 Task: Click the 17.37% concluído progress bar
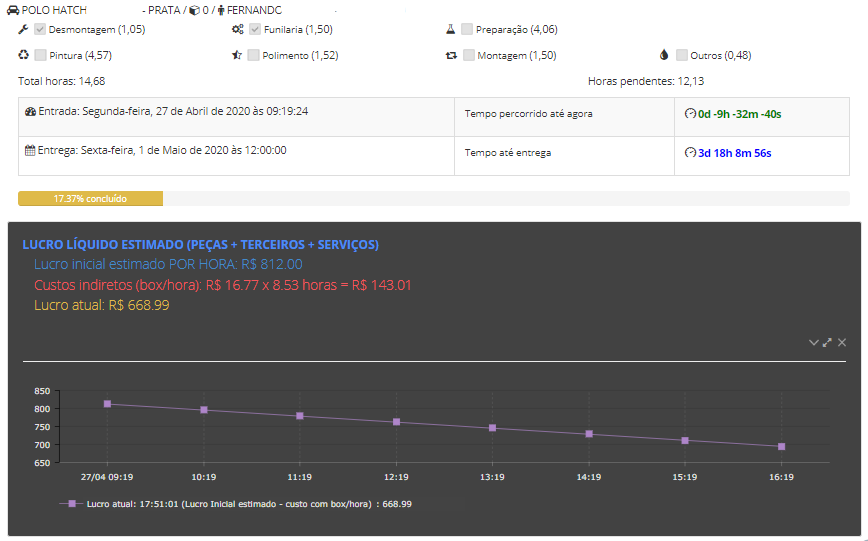tap(90, 199)
